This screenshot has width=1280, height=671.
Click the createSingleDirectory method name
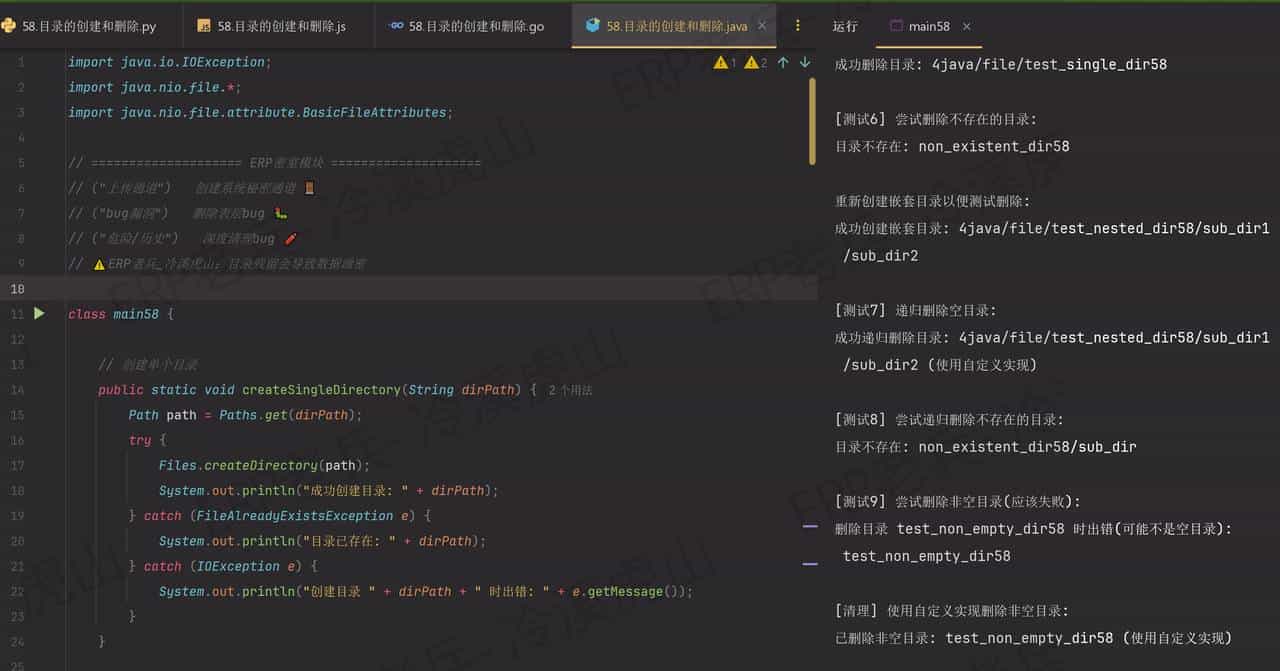point(321,389)
